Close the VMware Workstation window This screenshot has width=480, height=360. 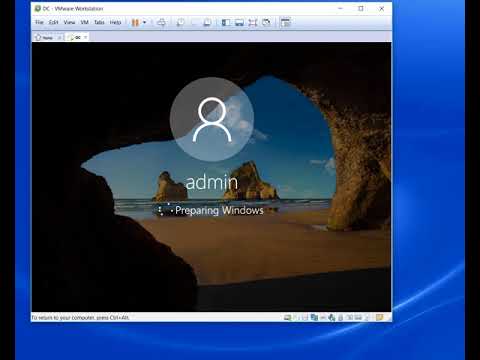pyautogui.click(x=382, y=8)
